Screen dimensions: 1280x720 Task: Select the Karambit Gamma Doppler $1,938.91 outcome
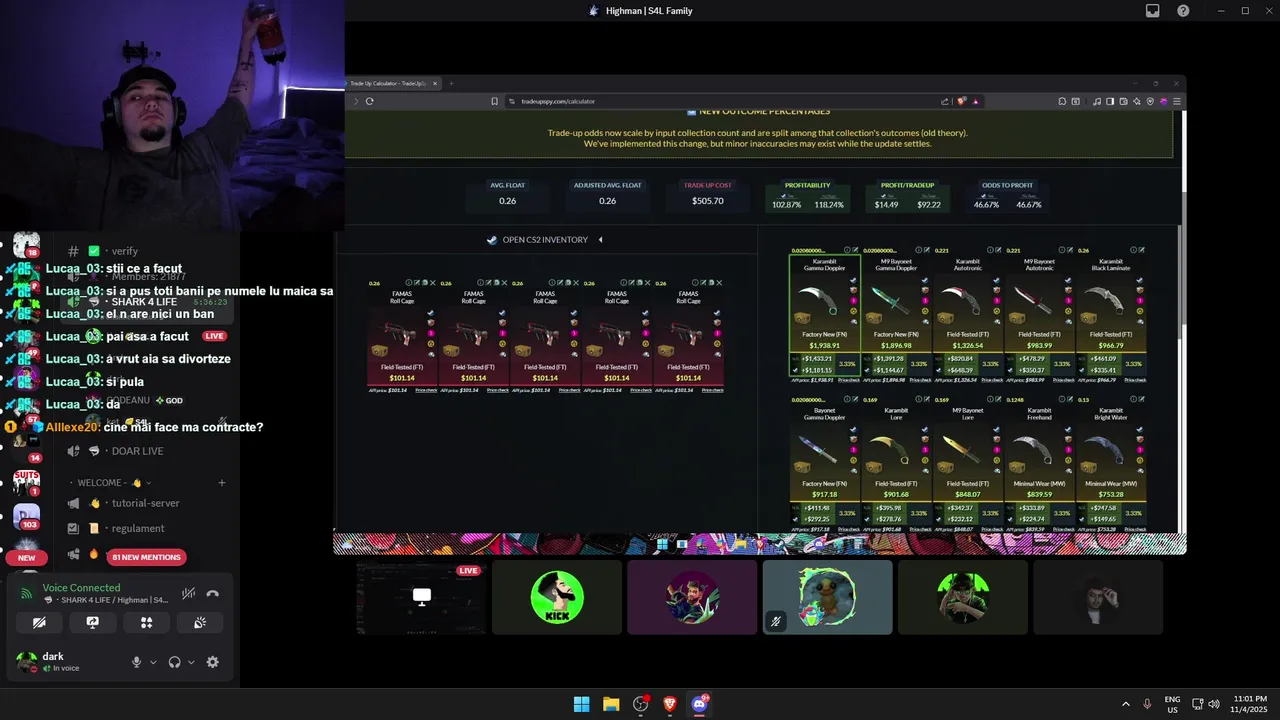pos(824,316)
